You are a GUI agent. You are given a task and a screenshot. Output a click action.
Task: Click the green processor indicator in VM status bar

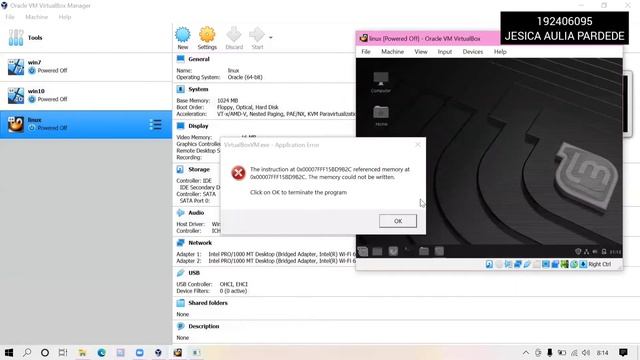[x=564, y=264]
